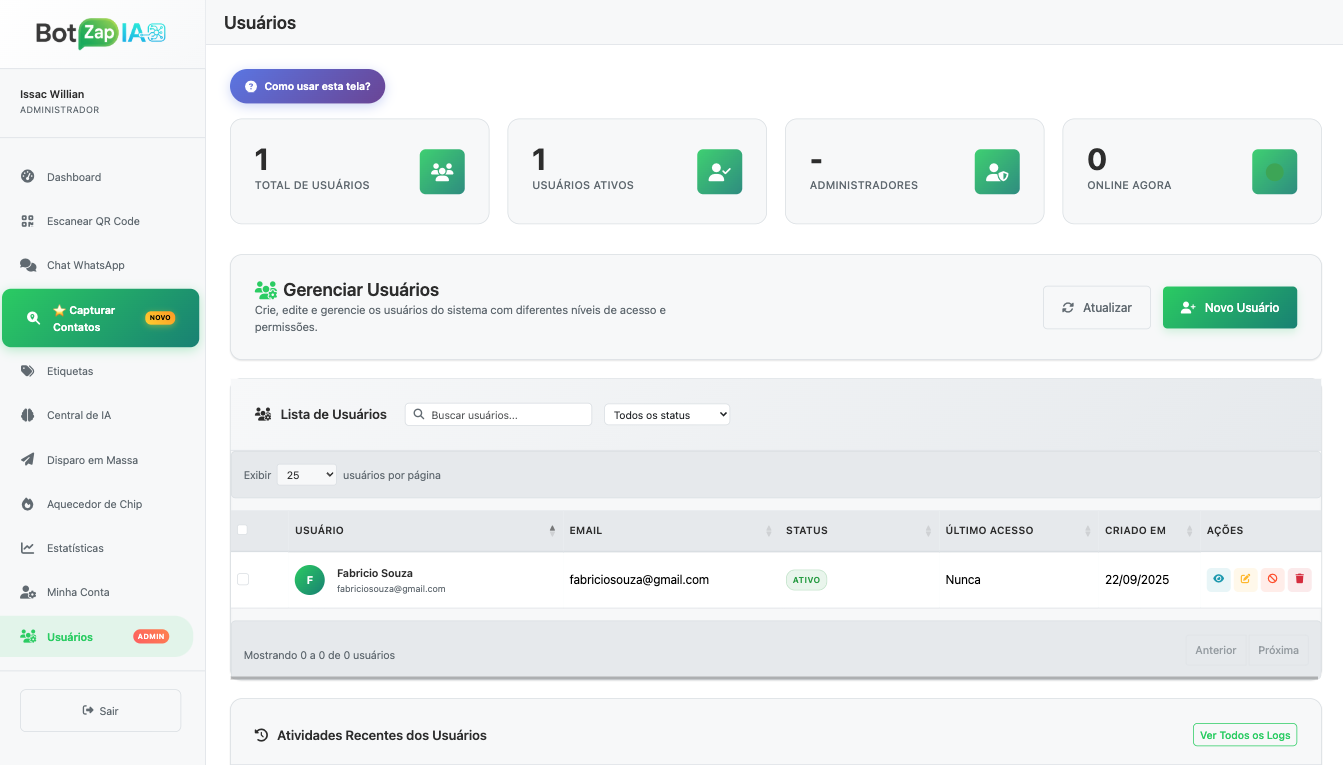Open the Todos os status dropdown
Screen dimensions: 1343x765
point(667,414)
